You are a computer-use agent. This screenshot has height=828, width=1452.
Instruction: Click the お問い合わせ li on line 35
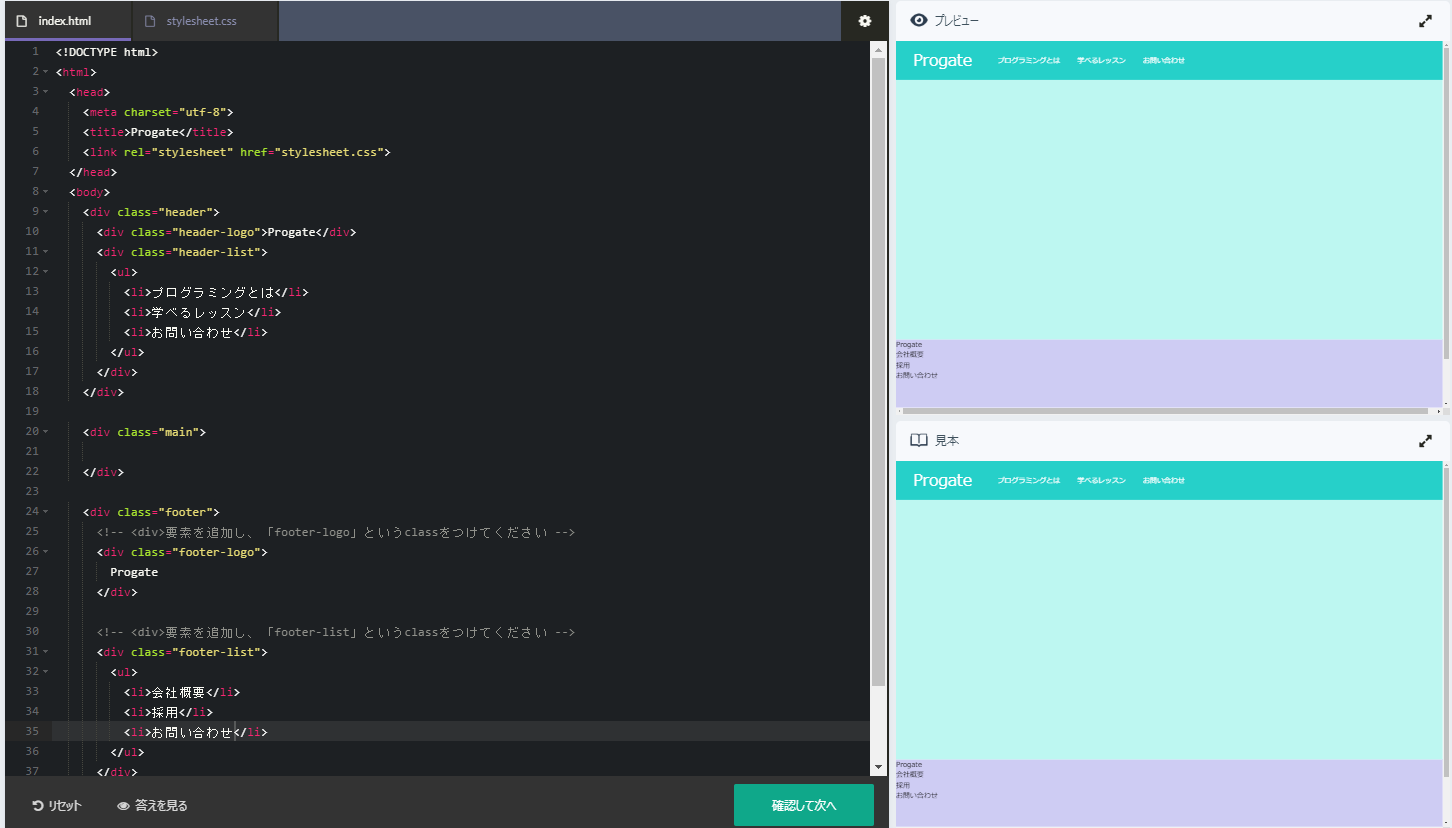click(x=196, y=732)
